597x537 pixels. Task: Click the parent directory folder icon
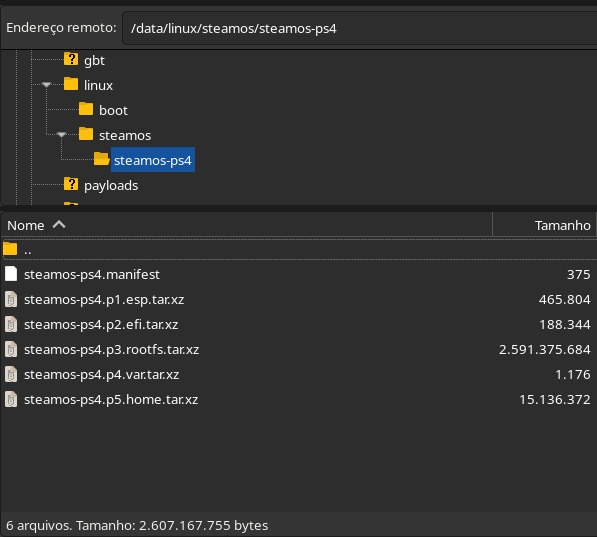pos(10,249)
